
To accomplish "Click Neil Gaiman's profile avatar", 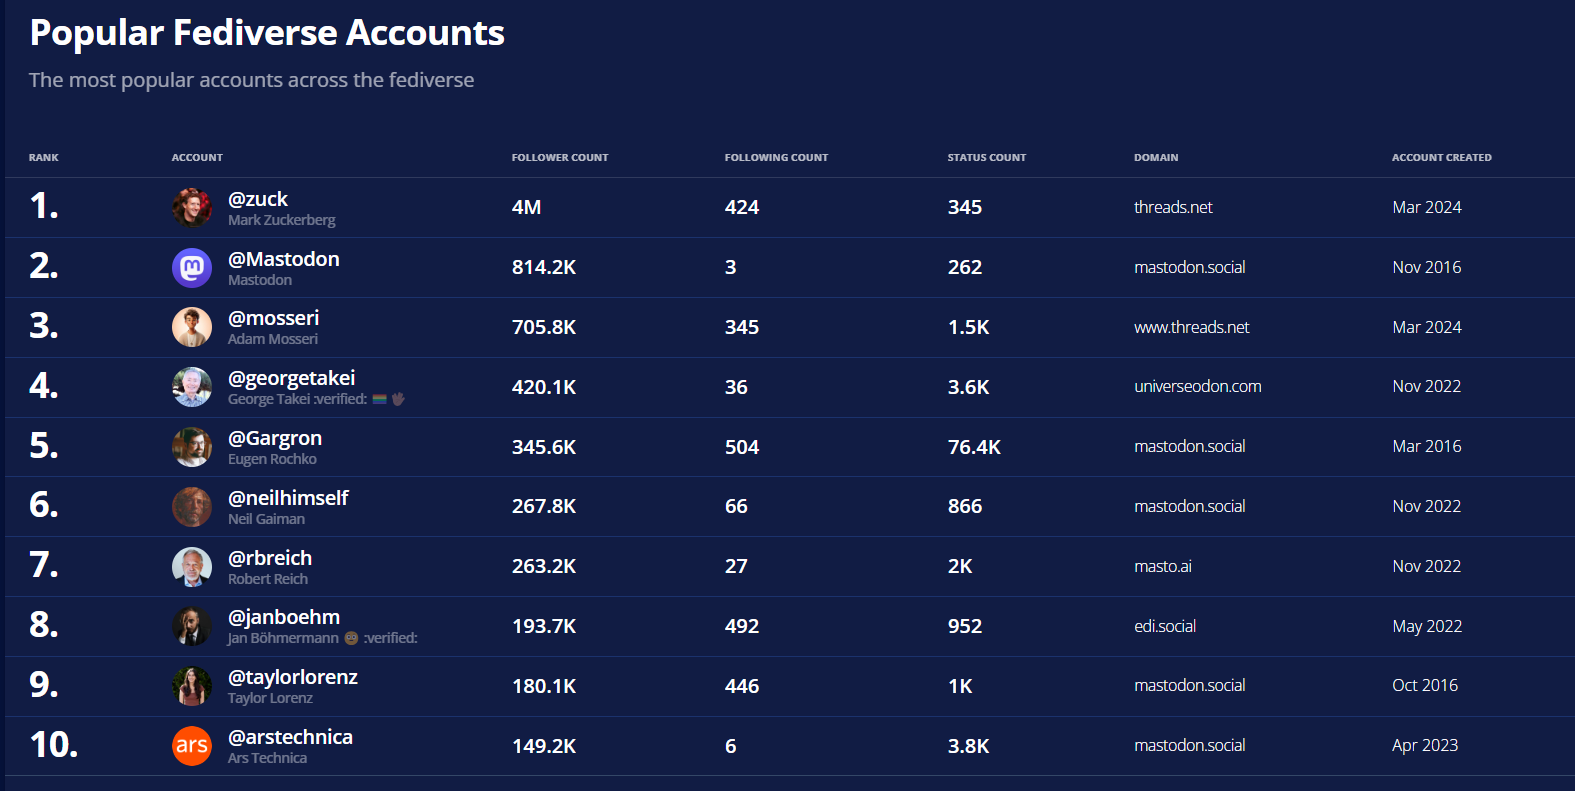I will click(191, 507).
